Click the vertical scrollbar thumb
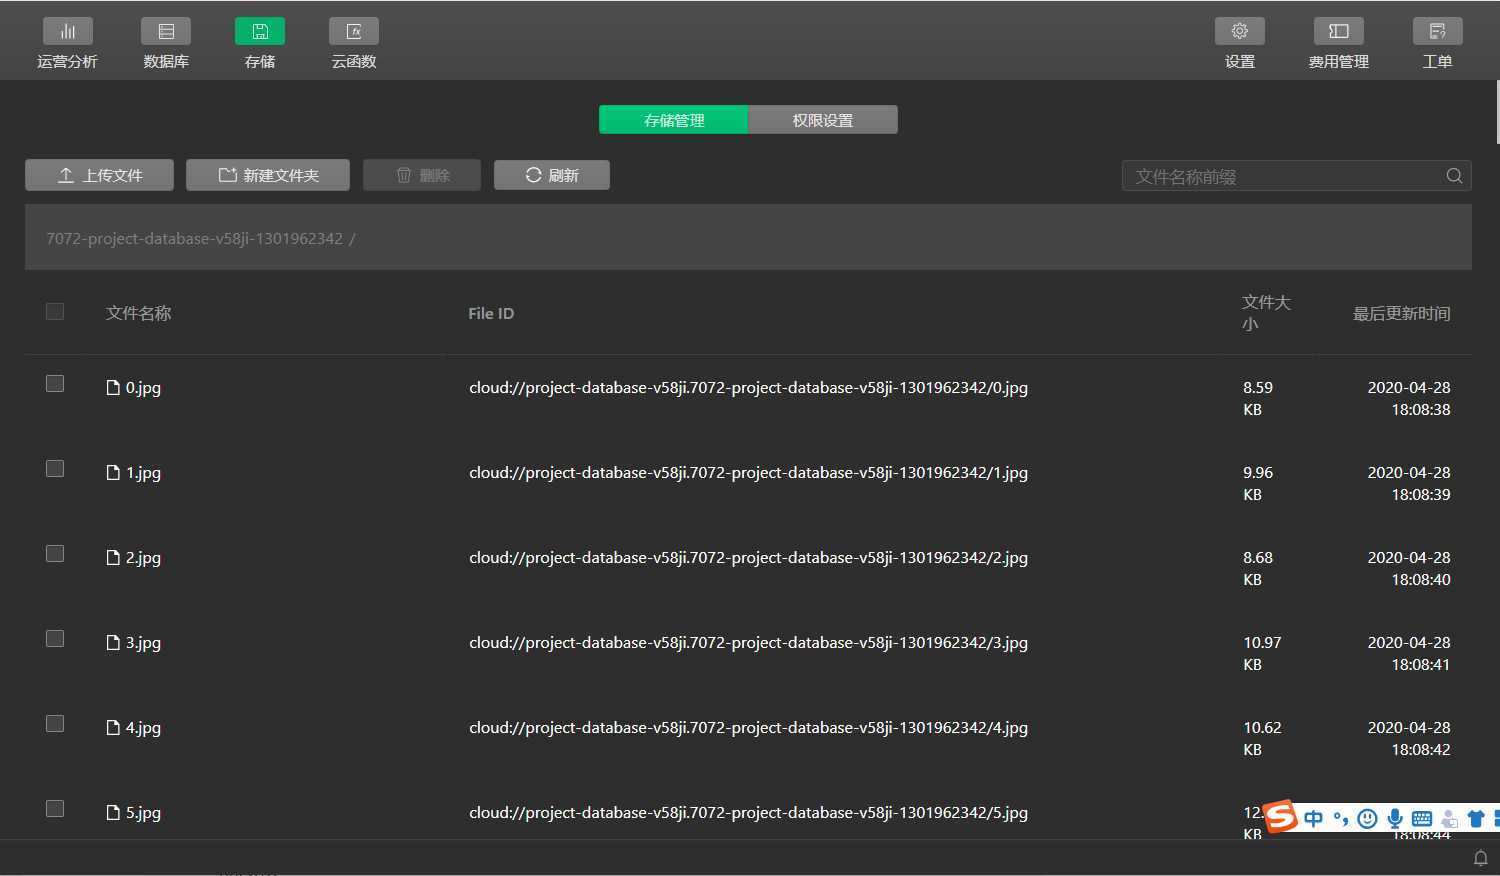1500x876 pixels. 1497,112
